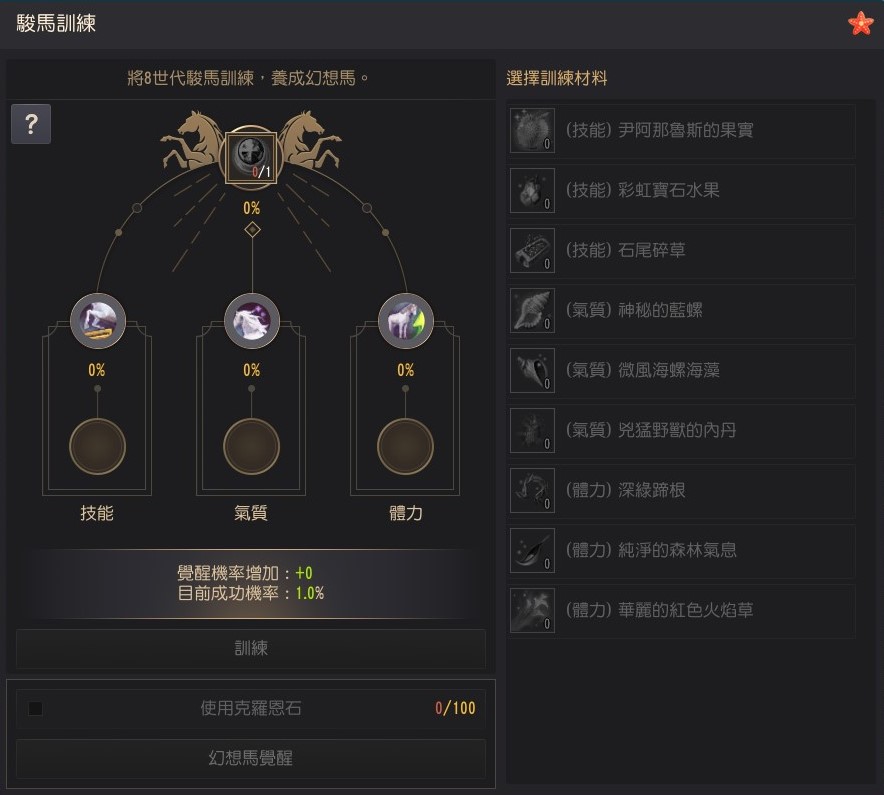
Task: Choose 華麗的紅色火焰草 material icon
Action: tap(532, 610)
